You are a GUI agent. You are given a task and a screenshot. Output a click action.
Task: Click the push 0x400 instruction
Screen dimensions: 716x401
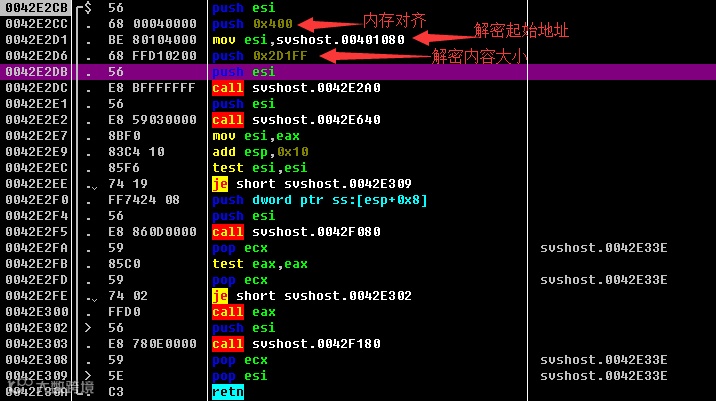click(252, 24)
